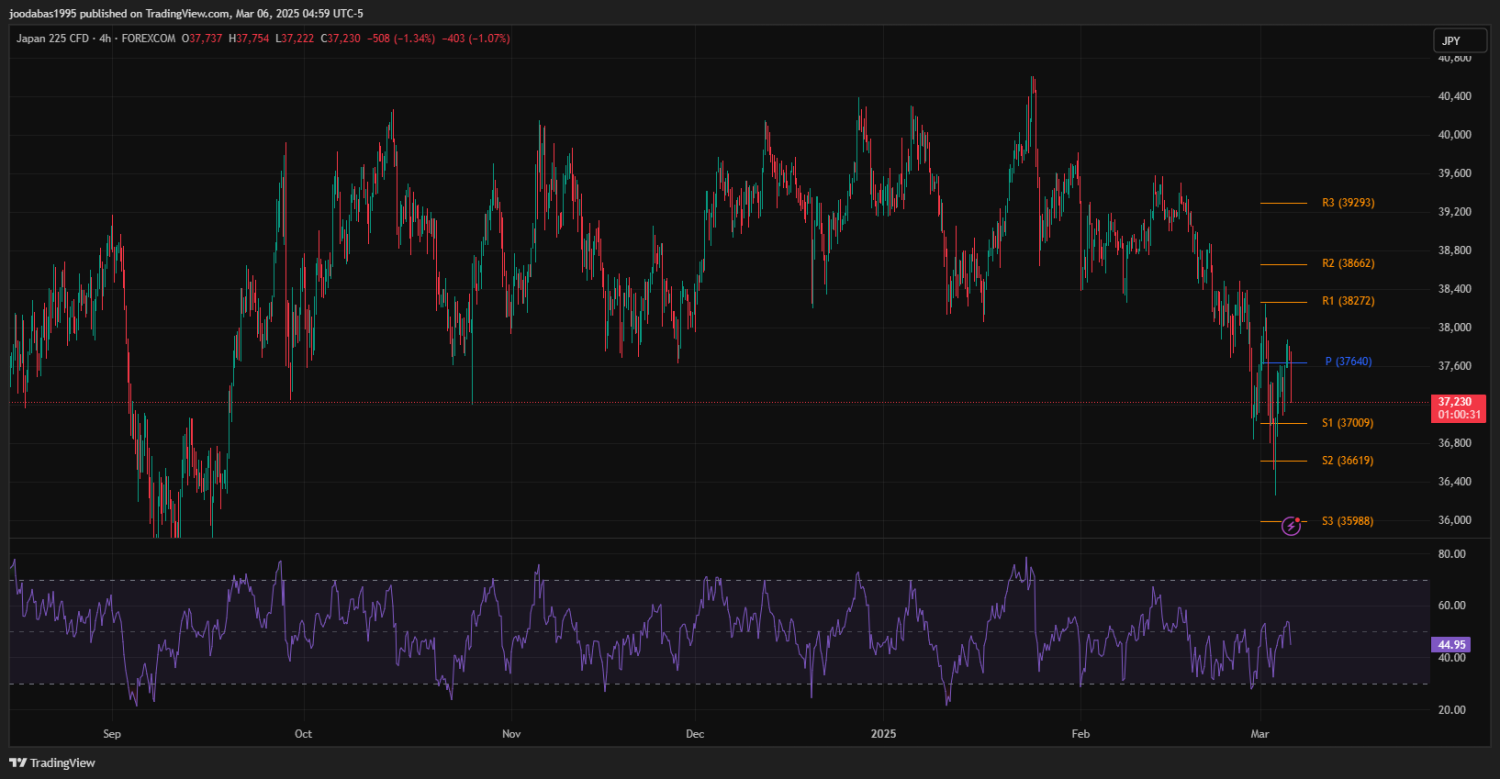The image size is (1500, 779).
Task: Click the TradingView logo icon
Action: [18, 763]
